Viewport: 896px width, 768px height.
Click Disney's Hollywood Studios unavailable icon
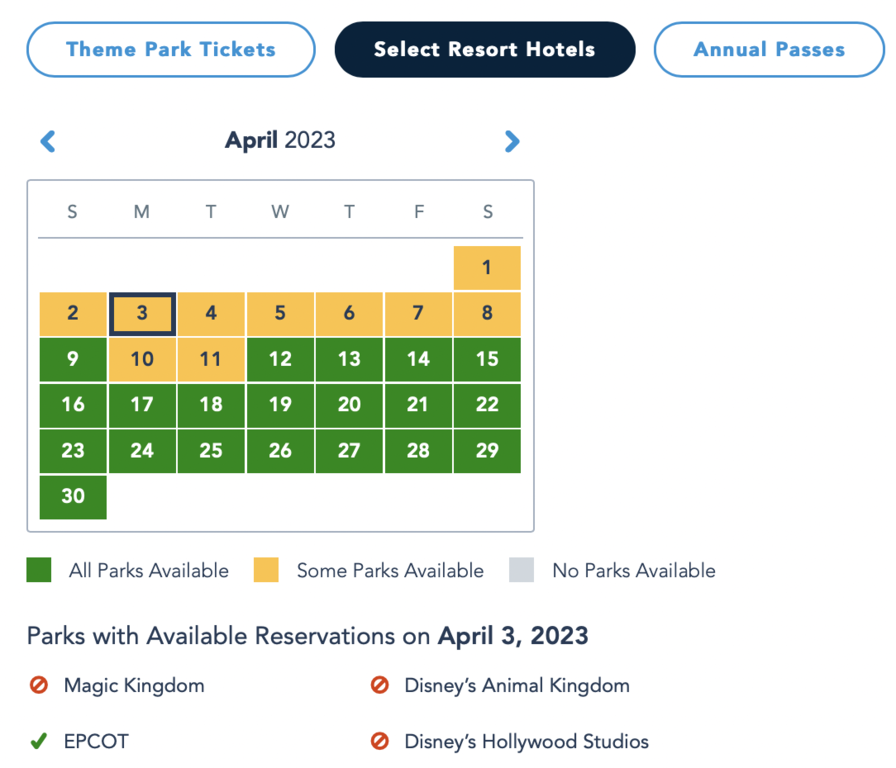tap(379, 742)
